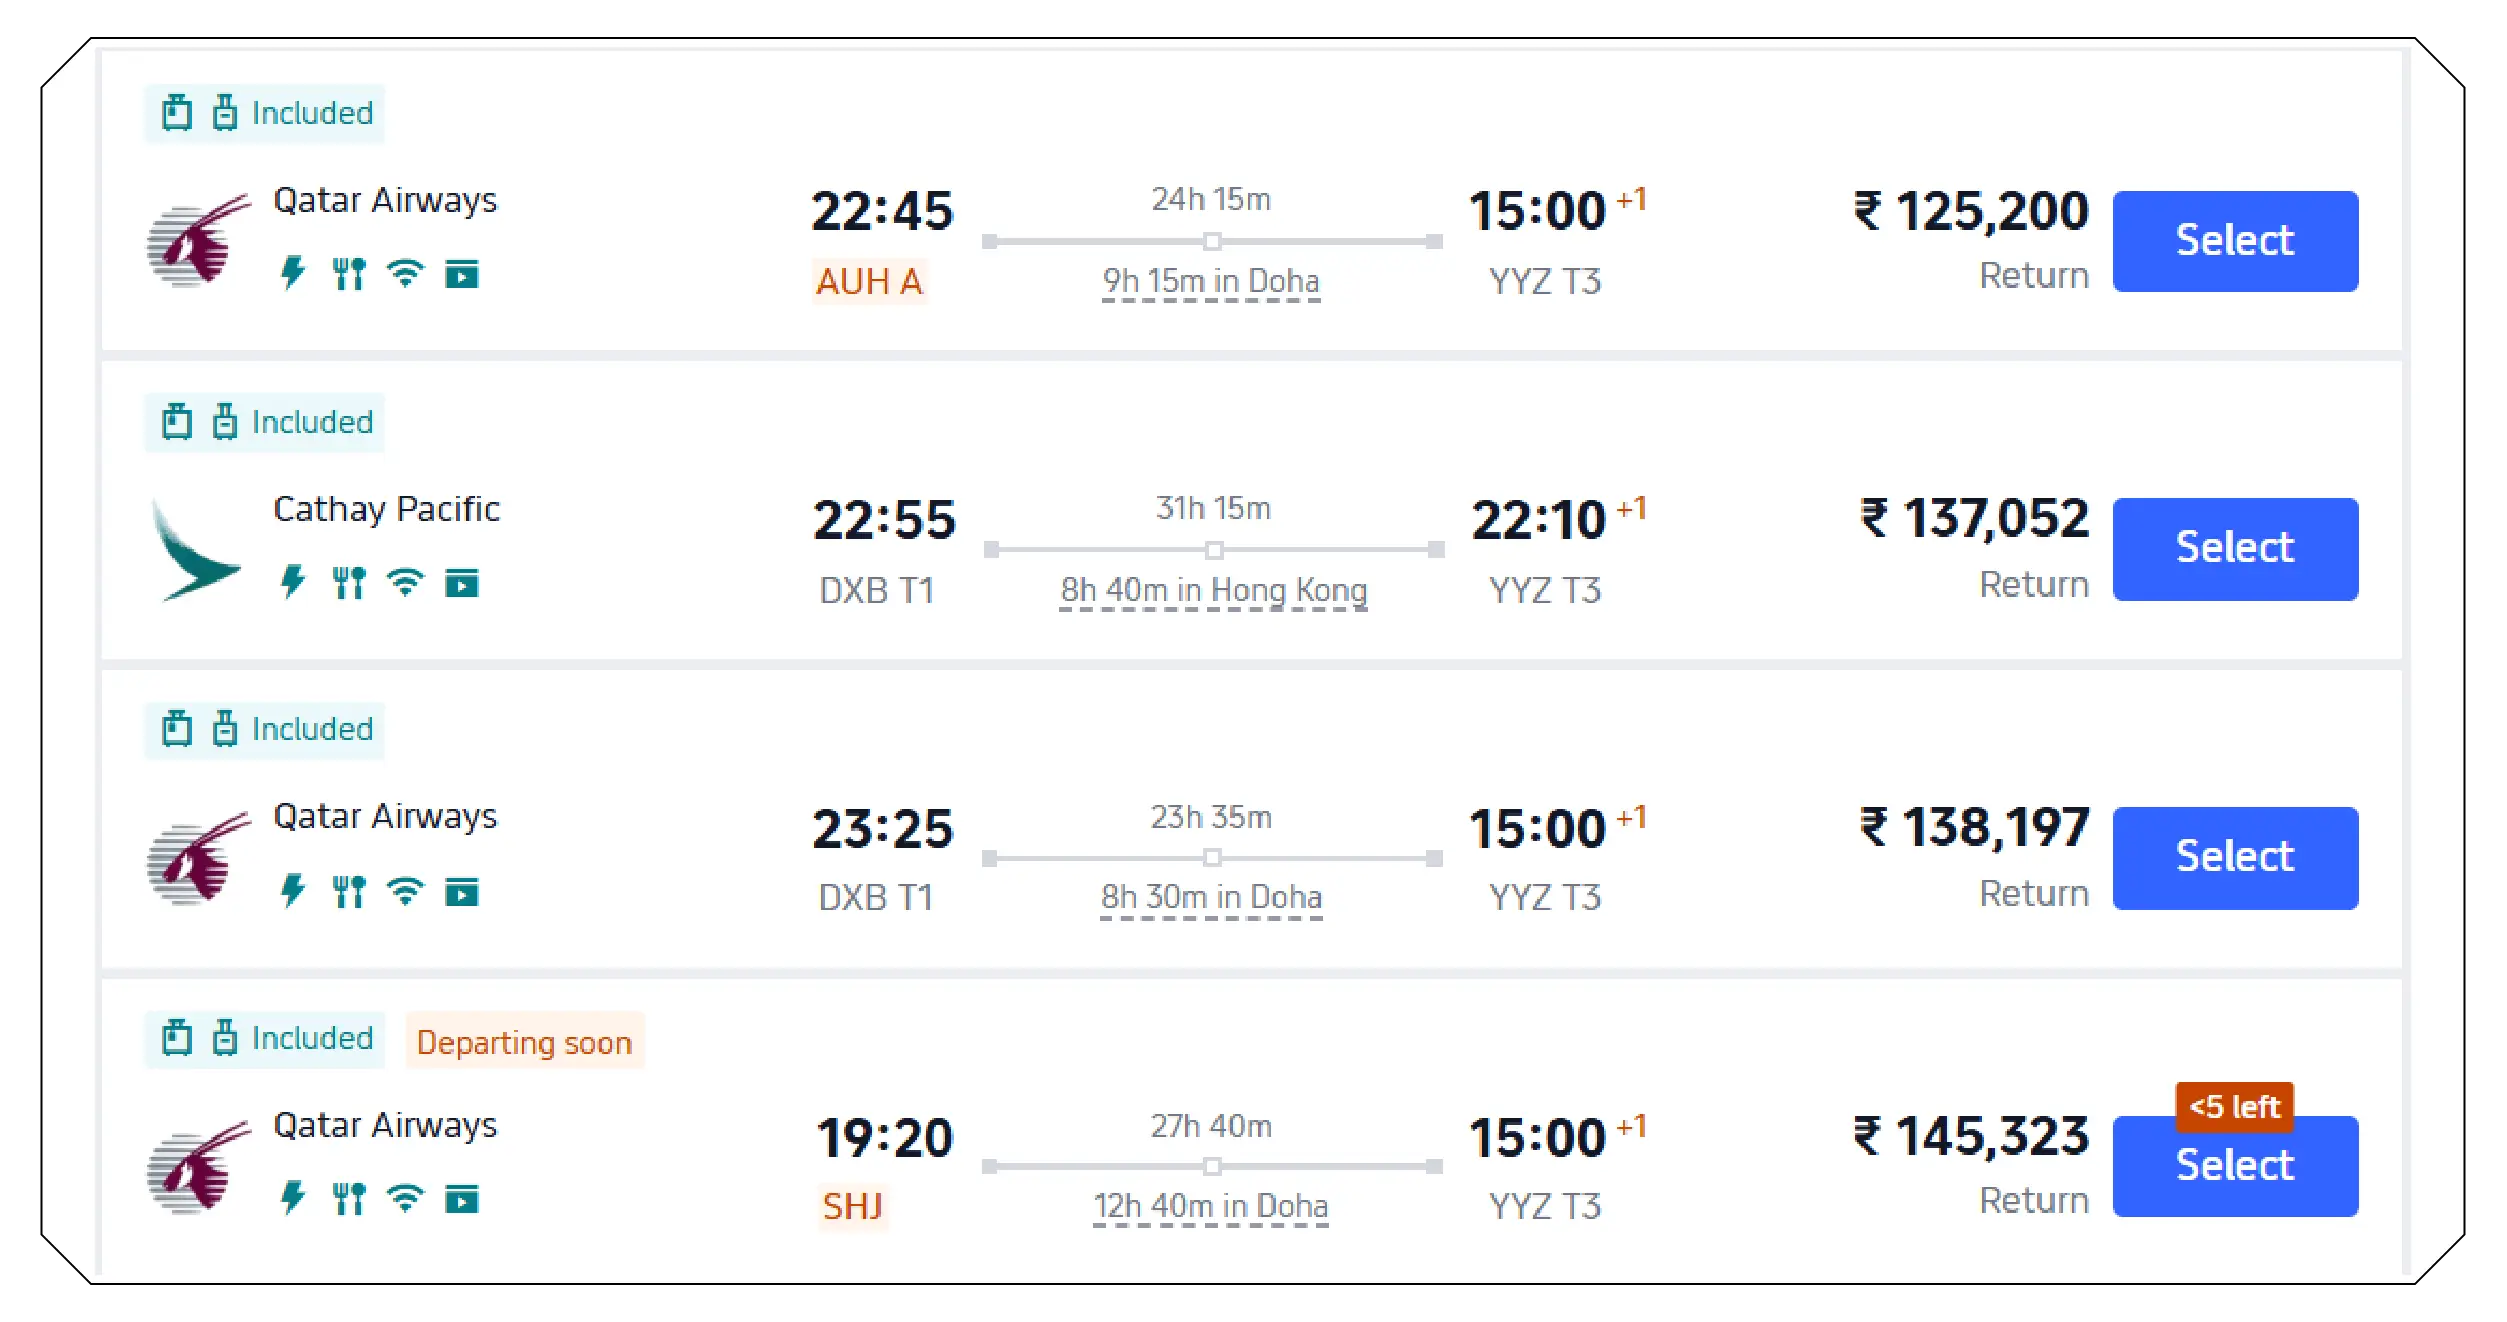This screenshot has height=1322, width=2507.
Task: Click the baggage Included badge on the first flight
Action: point(265,113)
